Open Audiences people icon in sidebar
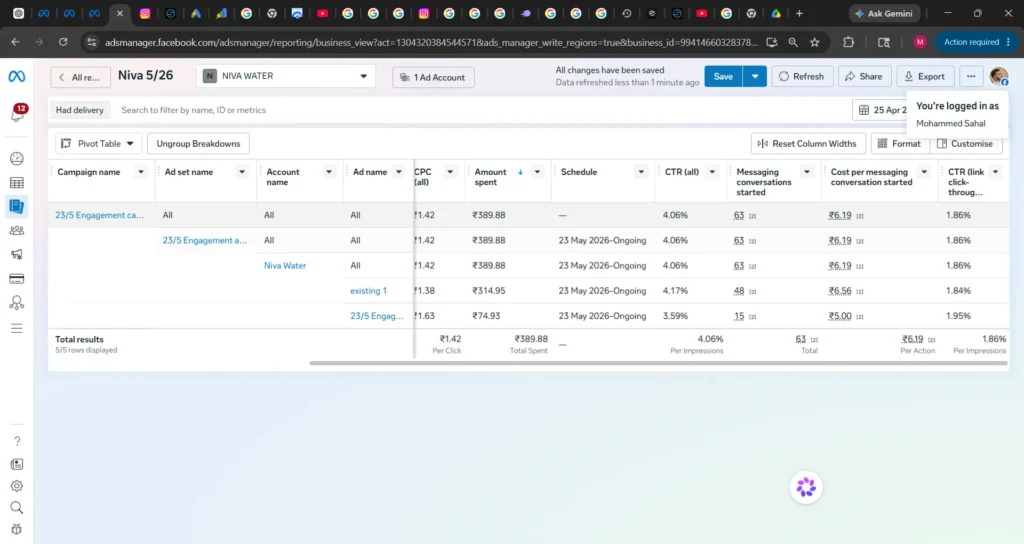 (17, 231)
